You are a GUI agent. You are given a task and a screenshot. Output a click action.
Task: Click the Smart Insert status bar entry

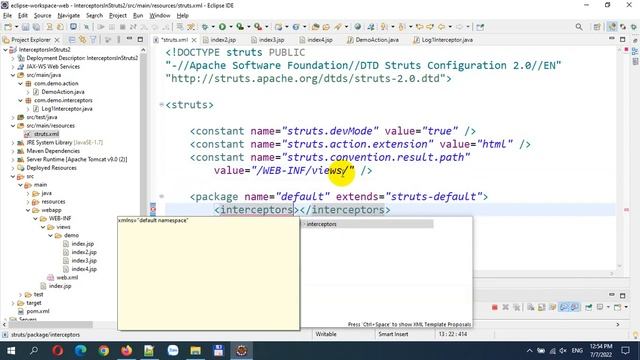click(x=393, y=334)
